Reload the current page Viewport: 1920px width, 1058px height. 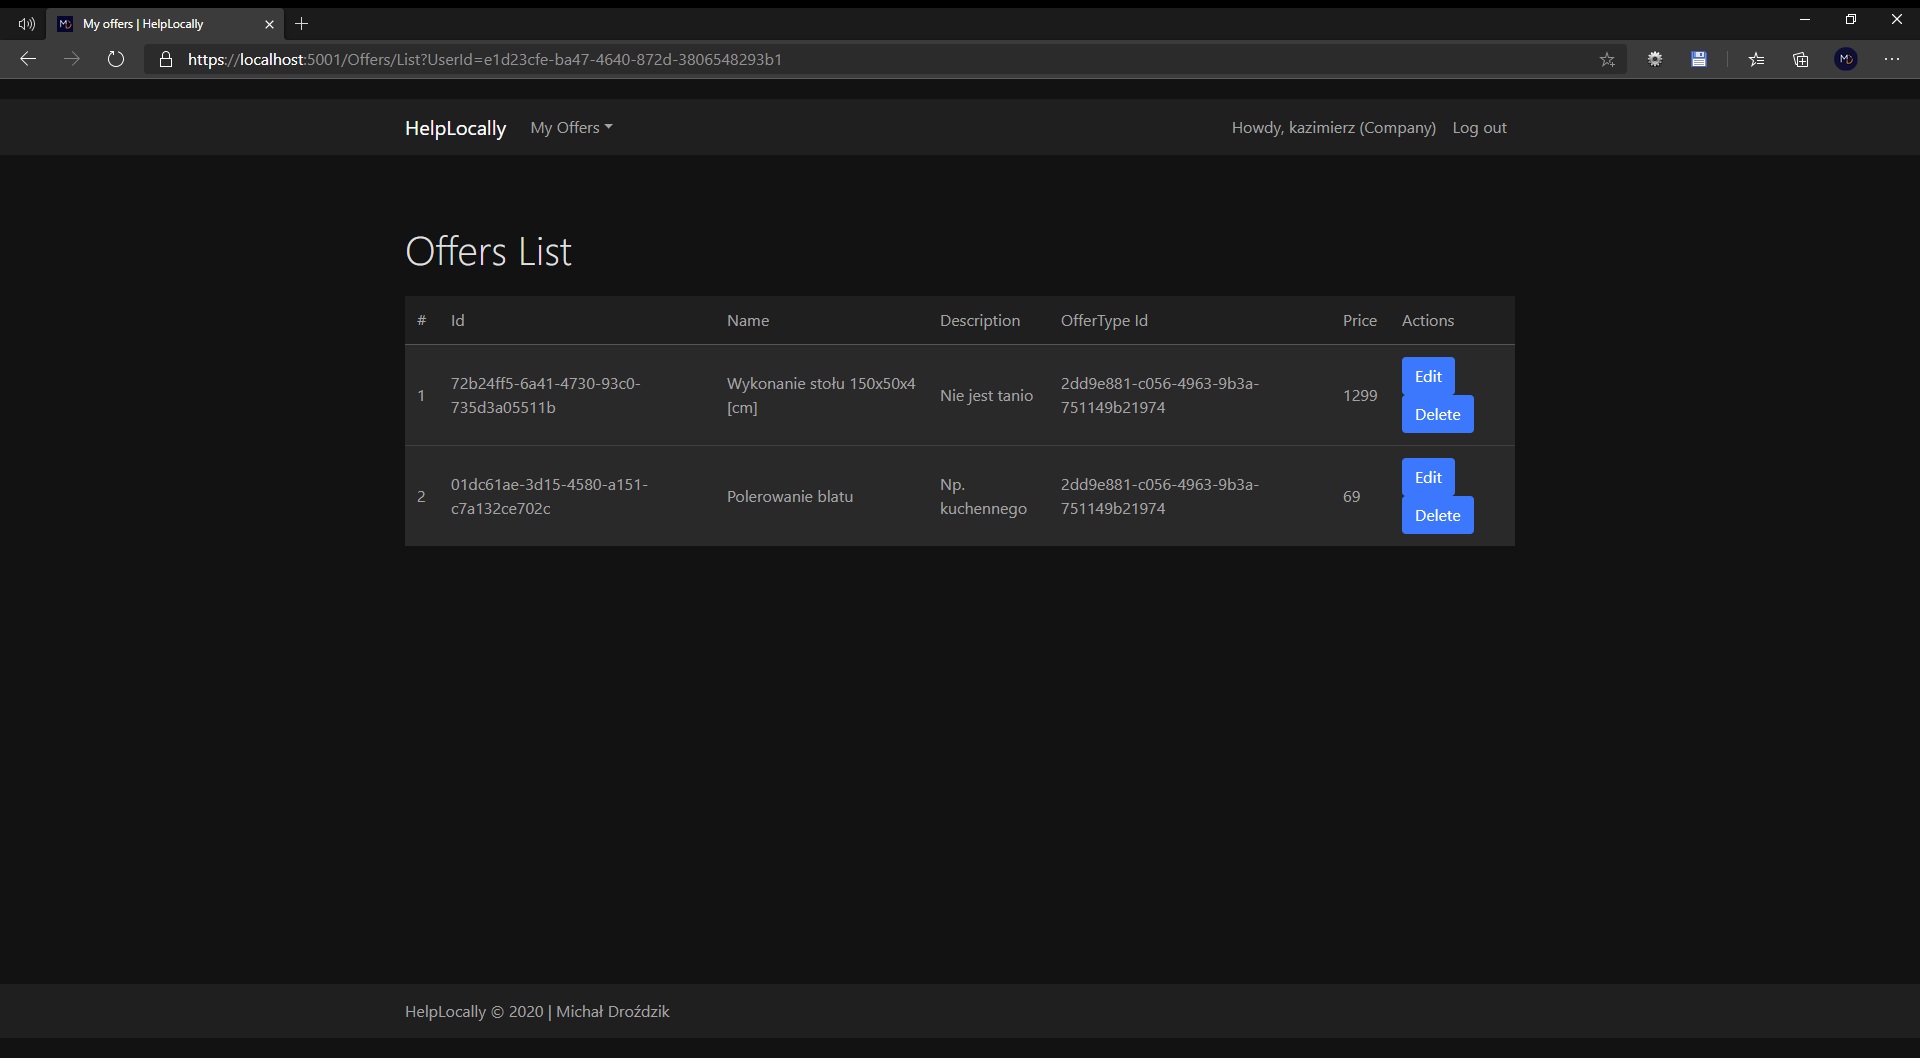[116, 59]
